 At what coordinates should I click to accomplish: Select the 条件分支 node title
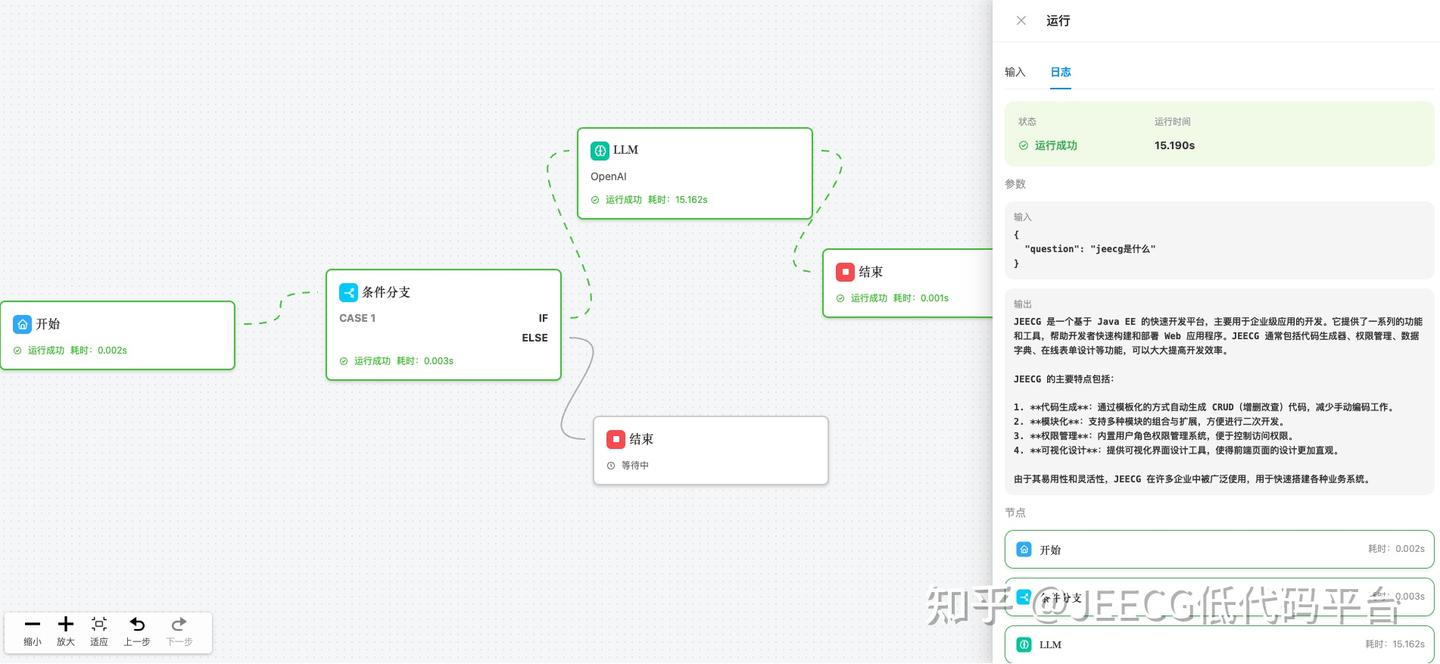coord(386,292)
